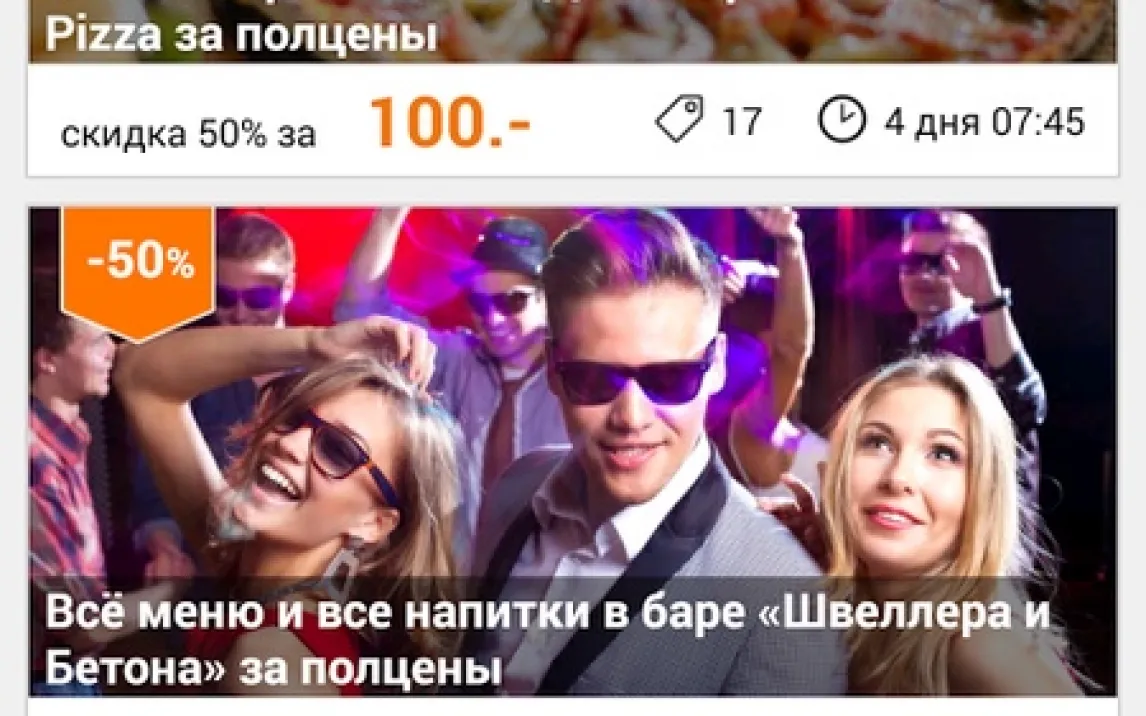Open the 'Швеллера и Бетона' bar deal title
Image resolution: width=1146 pixels, height=716 pixels.
coord(548,640)
